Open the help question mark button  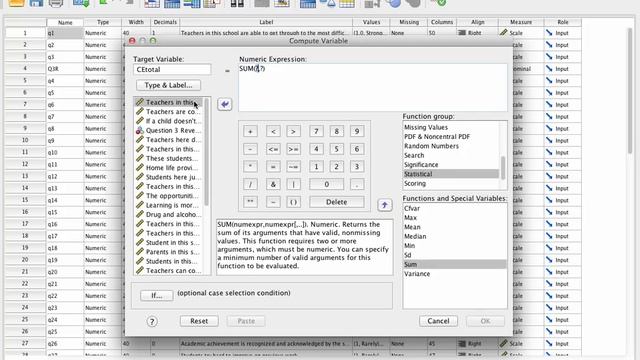pos(152,322)
